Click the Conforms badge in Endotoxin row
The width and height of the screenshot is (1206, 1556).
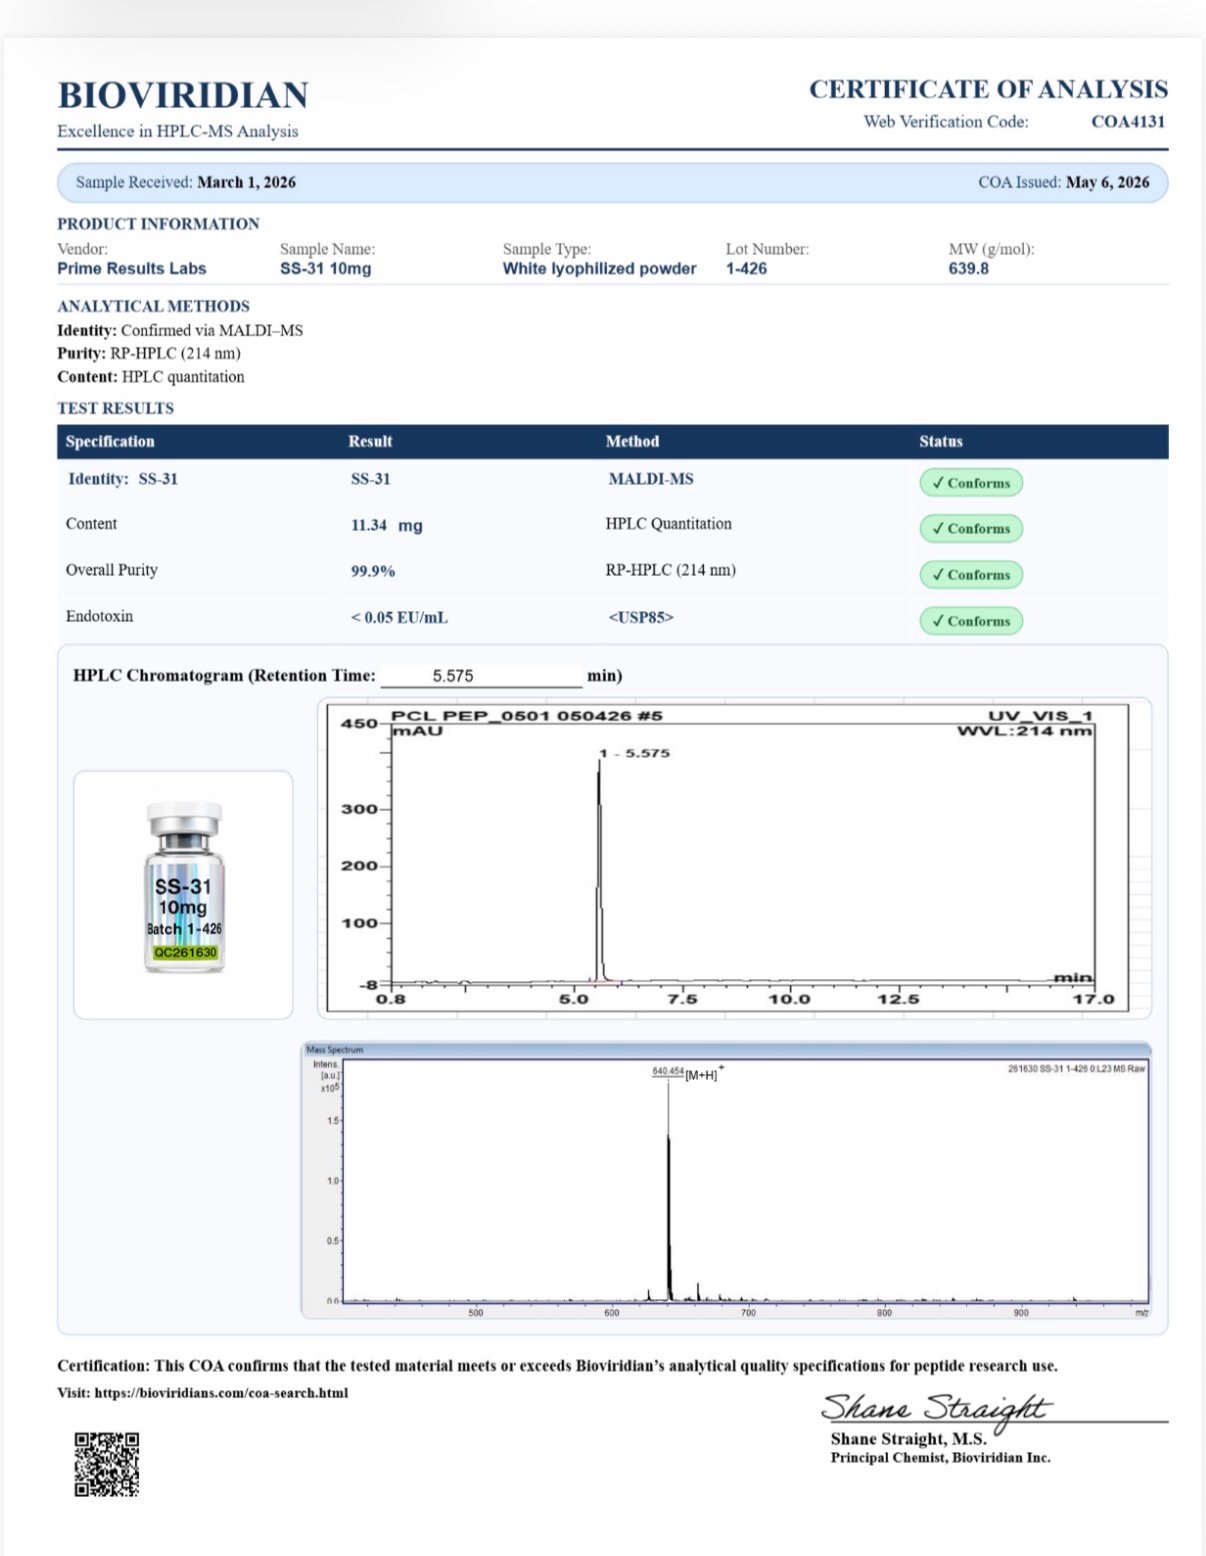click(971, 621)
